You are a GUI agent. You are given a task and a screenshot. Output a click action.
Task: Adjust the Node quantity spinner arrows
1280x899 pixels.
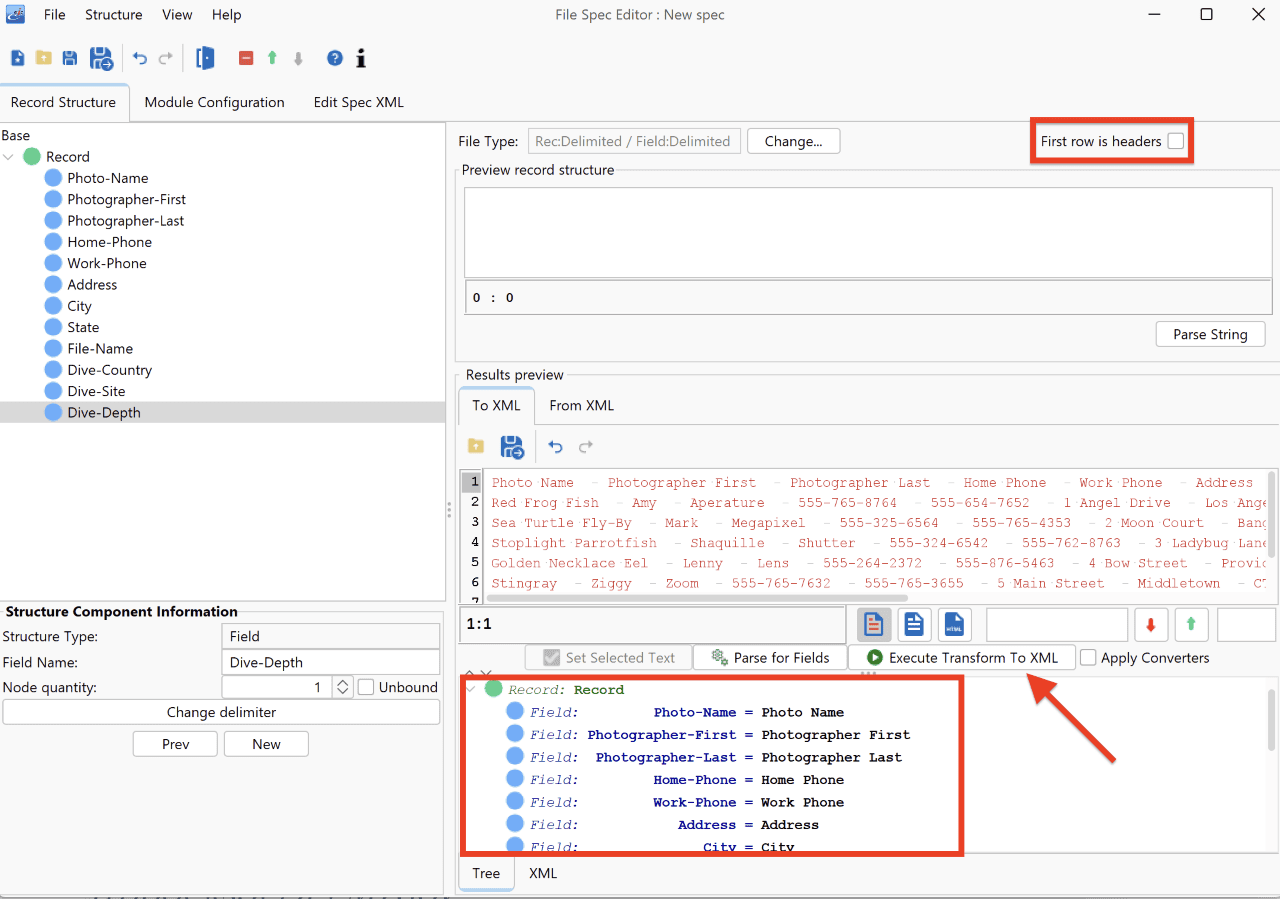click(342, 687)
